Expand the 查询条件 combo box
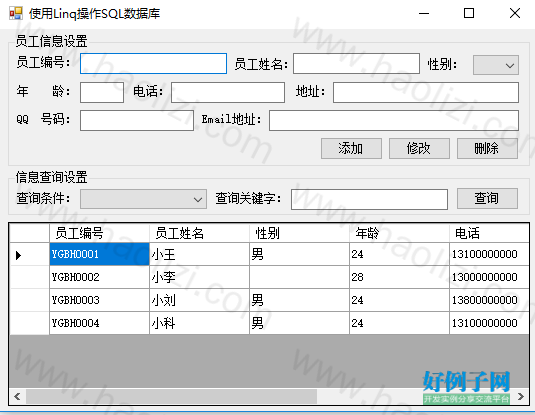Viewport: 535px width, 415px height. coord(143,199)
